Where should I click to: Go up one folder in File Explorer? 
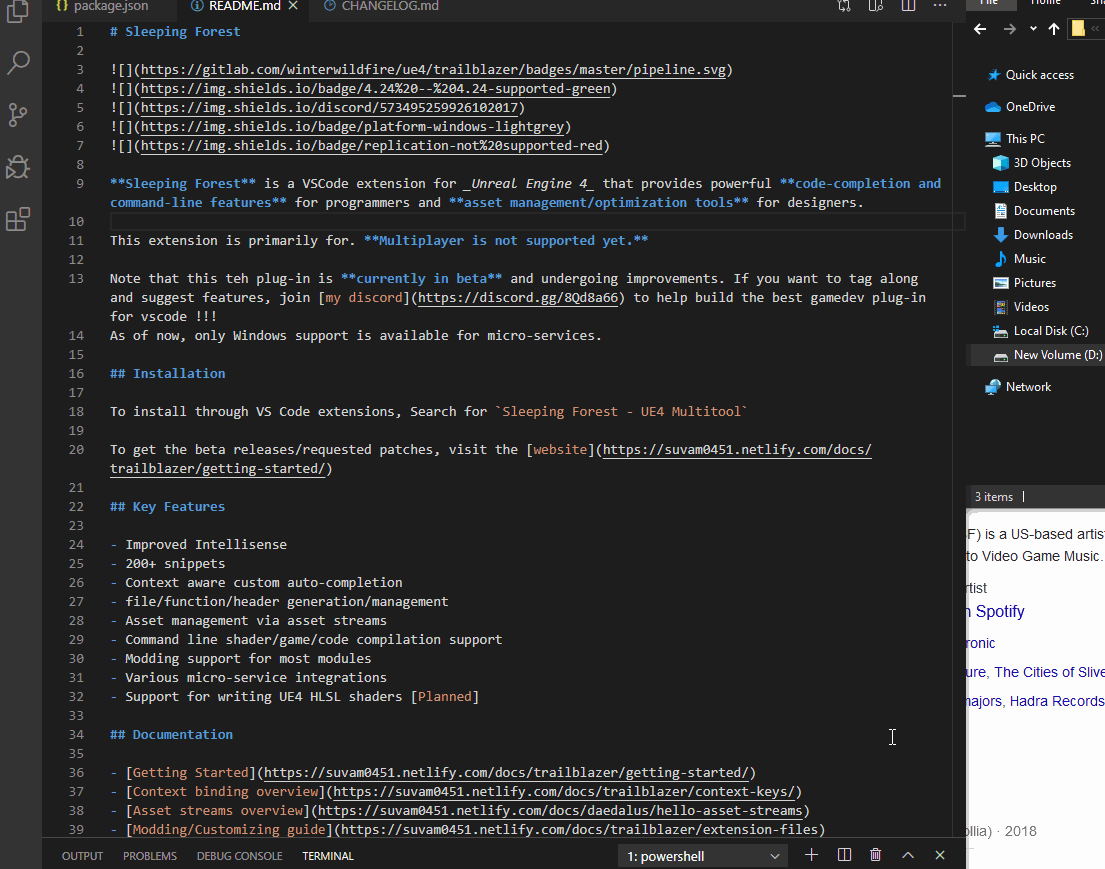click(x=1054, y=29)
